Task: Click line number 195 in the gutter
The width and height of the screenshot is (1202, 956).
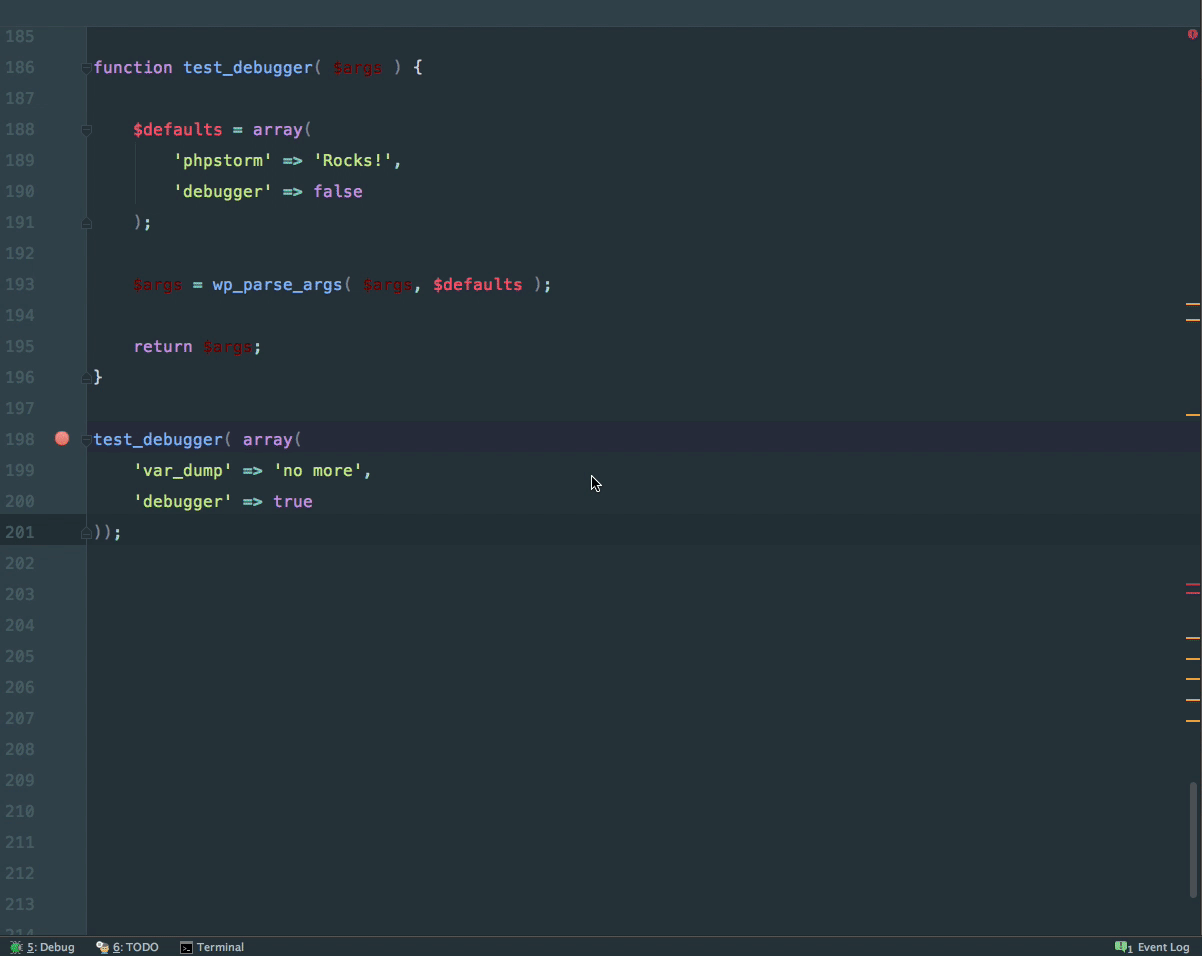Action: click(x=20, y=346)
